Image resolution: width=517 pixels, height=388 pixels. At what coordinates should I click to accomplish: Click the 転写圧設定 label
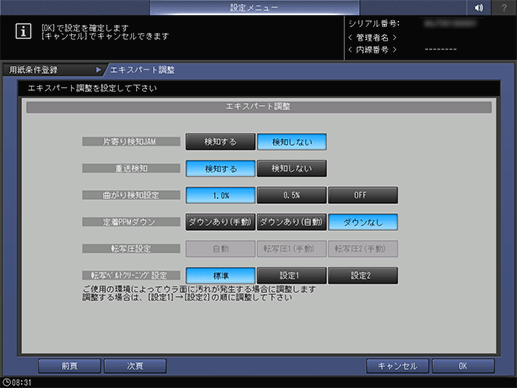tap(131, 249)
